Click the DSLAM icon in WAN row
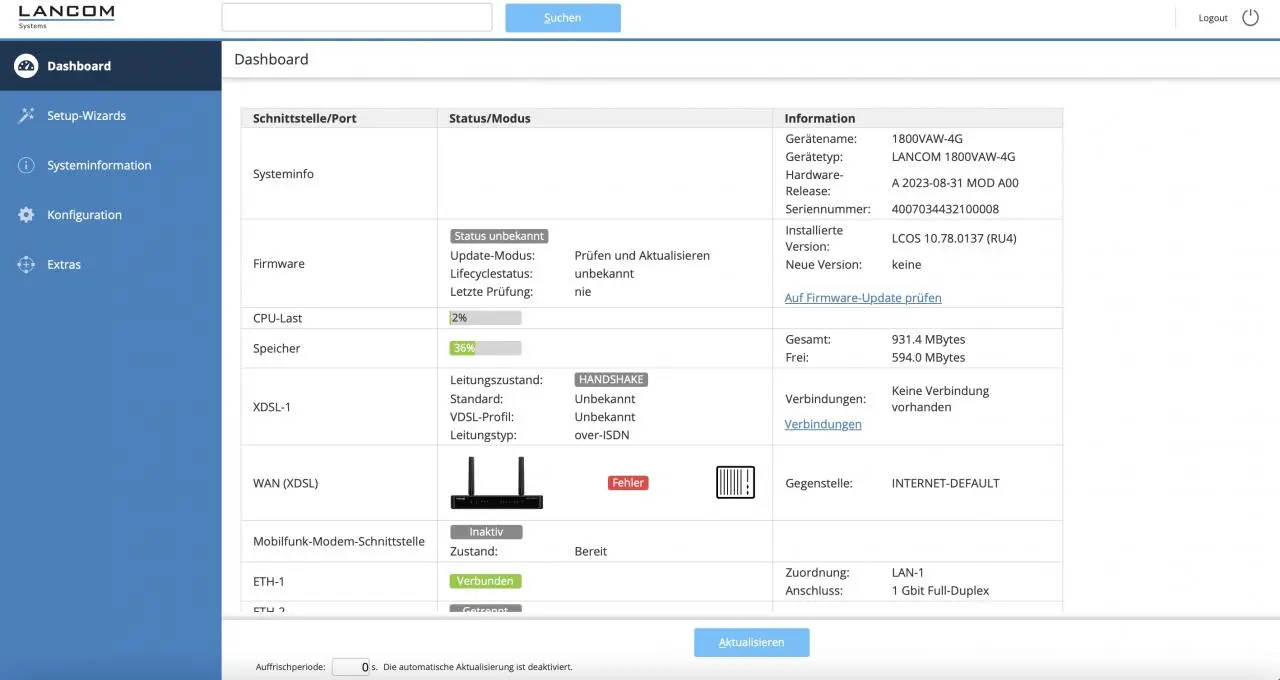Image resolution: width=1280 pixels, height=680 pixels. 735,483
